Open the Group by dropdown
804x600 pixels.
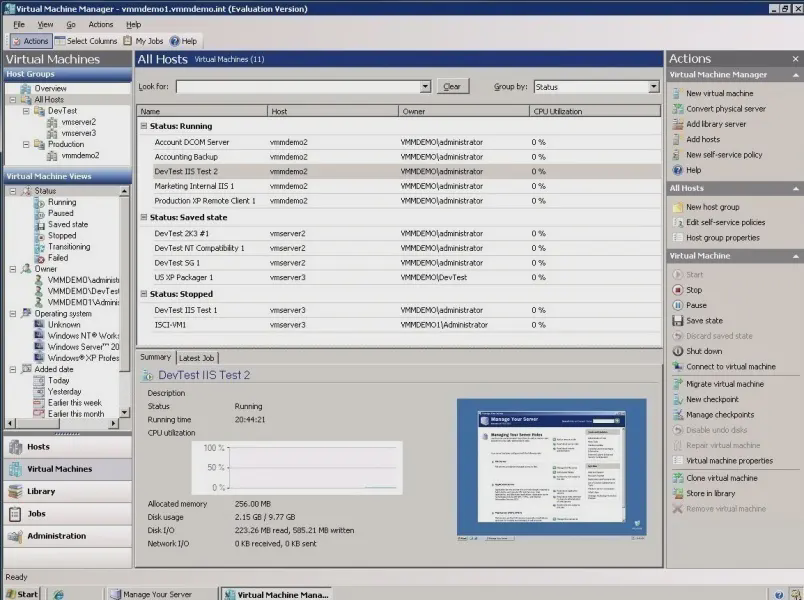coord(654,87)
